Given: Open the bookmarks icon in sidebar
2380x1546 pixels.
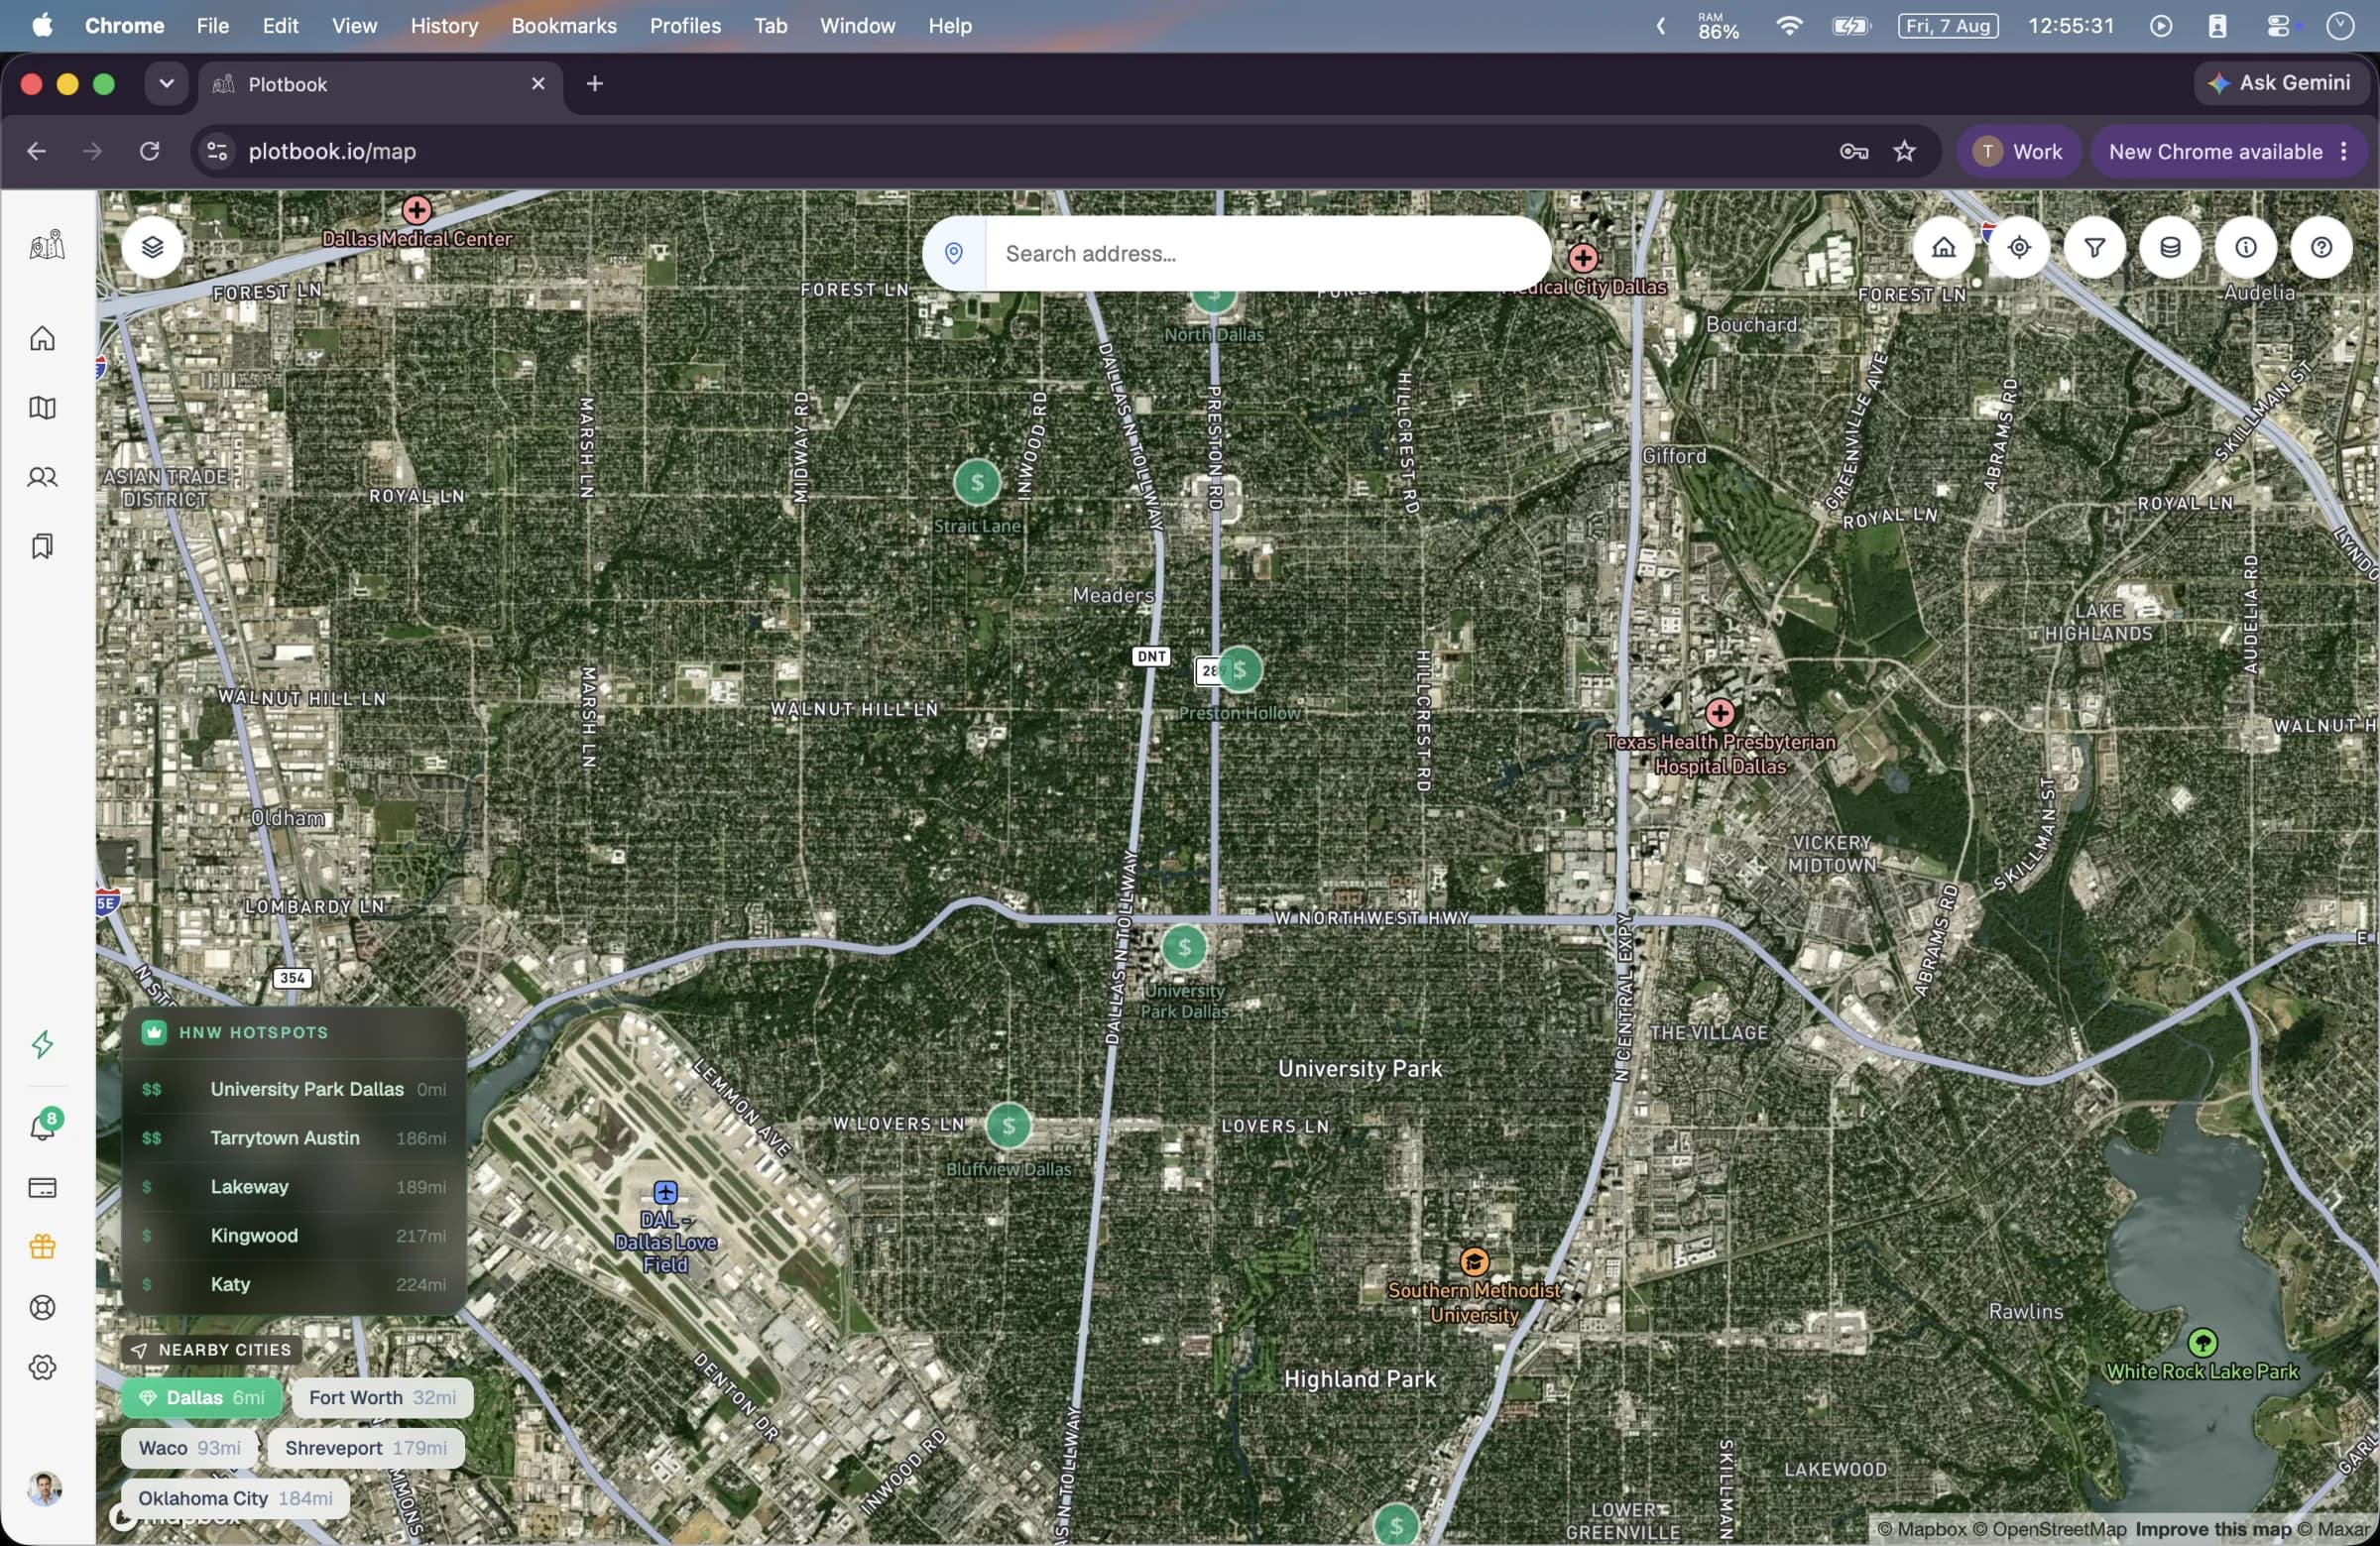Looking at the screenshot, I should 42,547.
